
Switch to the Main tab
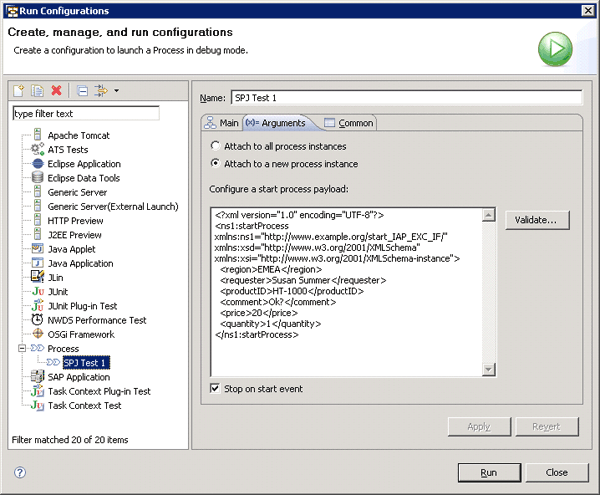point(222,123)
